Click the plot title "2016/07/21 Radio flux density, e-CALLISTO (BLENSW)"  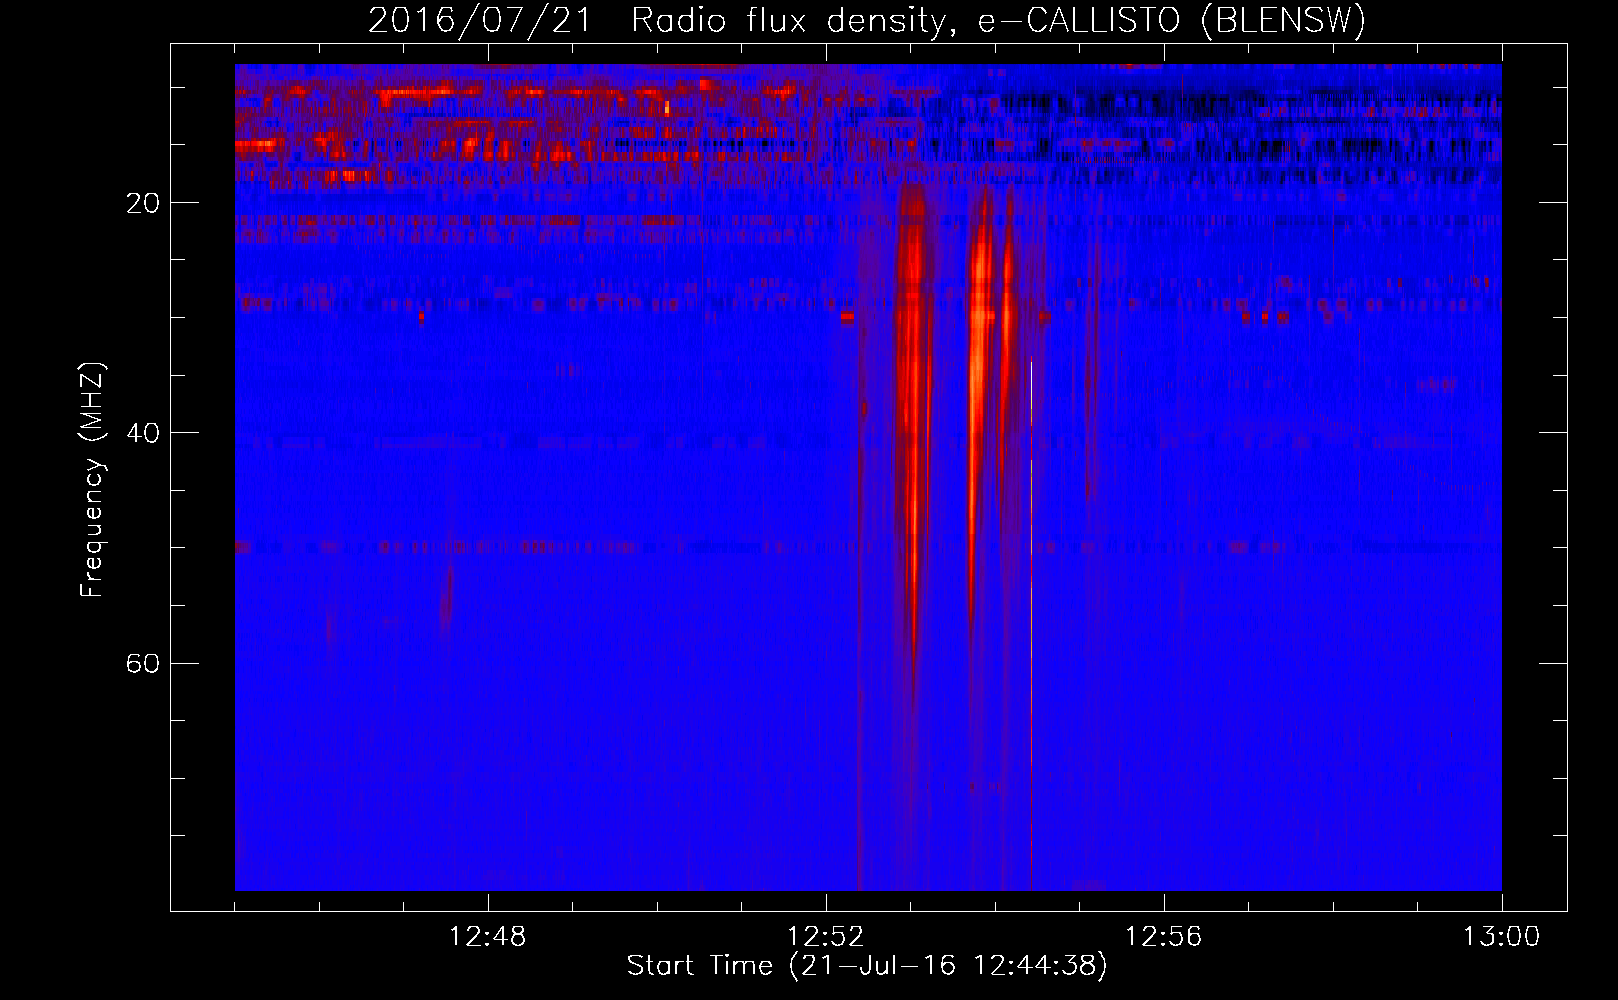(x=867, y=20)
